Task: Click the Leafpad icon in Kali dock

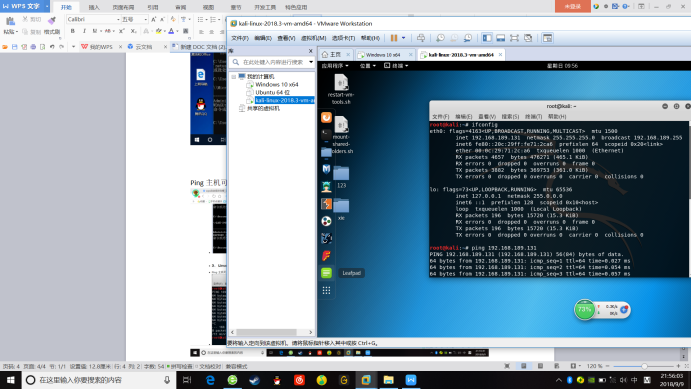Action: tap(326, 273)
